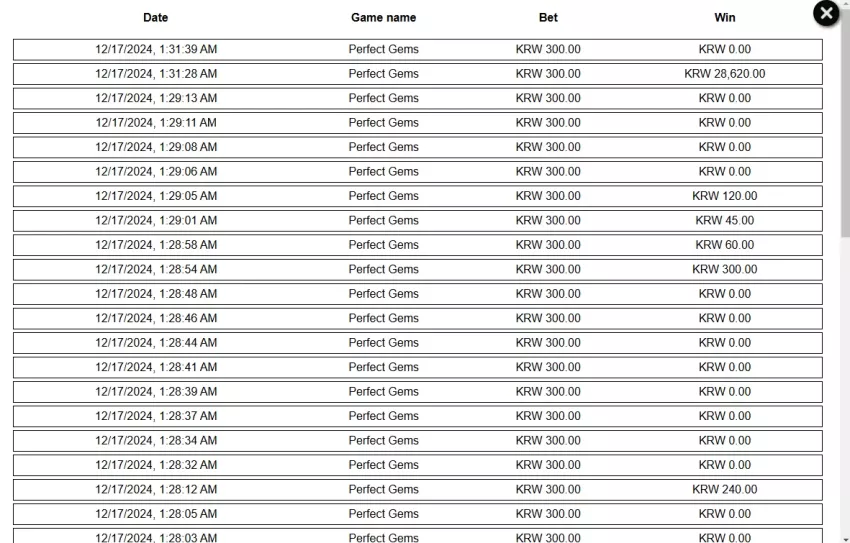Select the Date column header
This screenshot has width=850, height=543.
click(156, 17)
